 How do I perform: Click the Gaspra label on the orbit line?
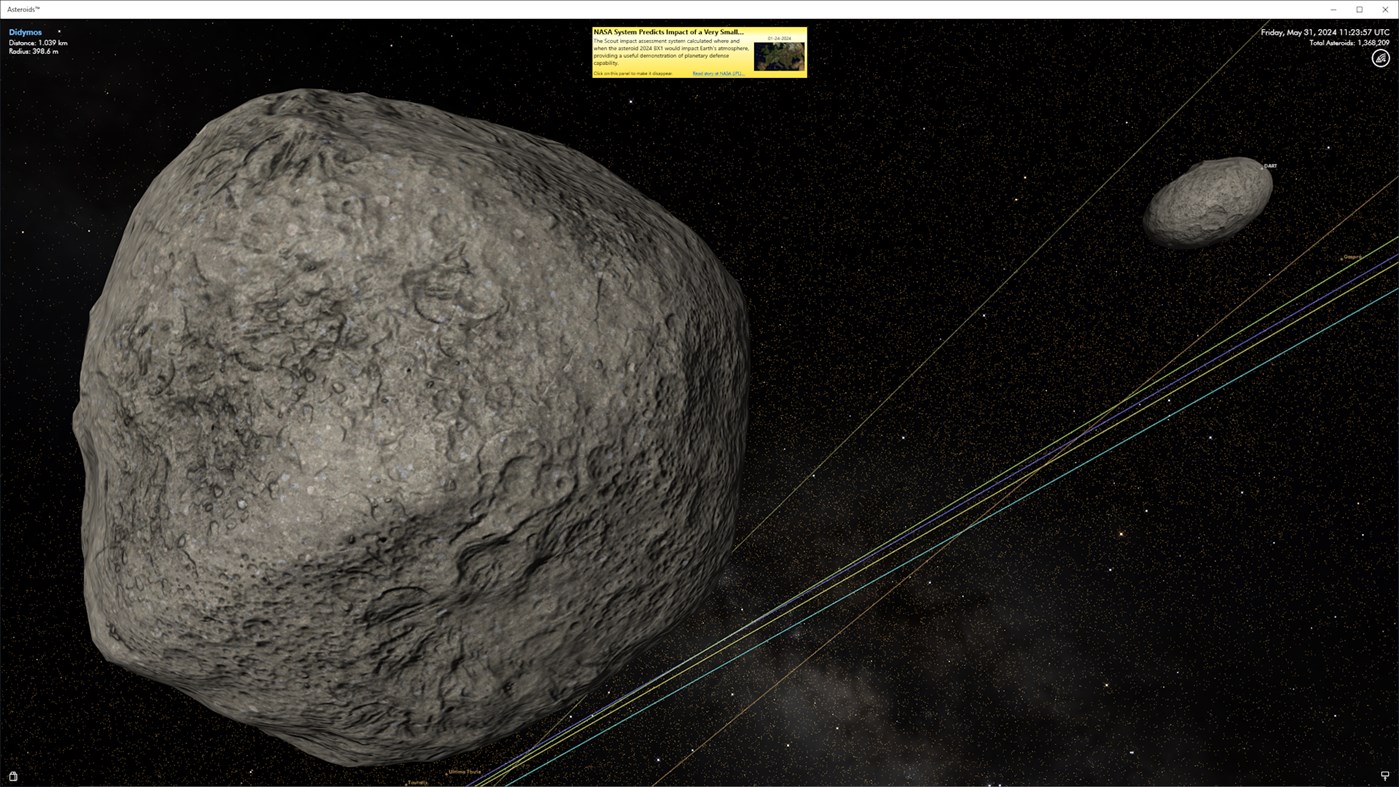click(x=1351, y=256)
